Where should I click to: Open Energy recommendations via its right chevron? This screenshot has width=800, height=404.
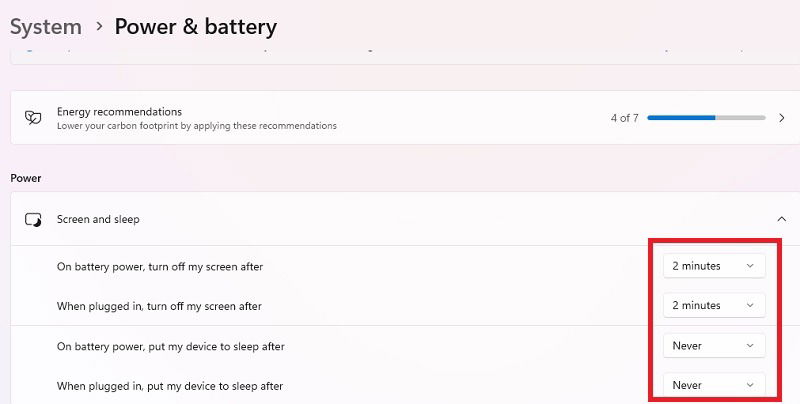coord(782,118)
